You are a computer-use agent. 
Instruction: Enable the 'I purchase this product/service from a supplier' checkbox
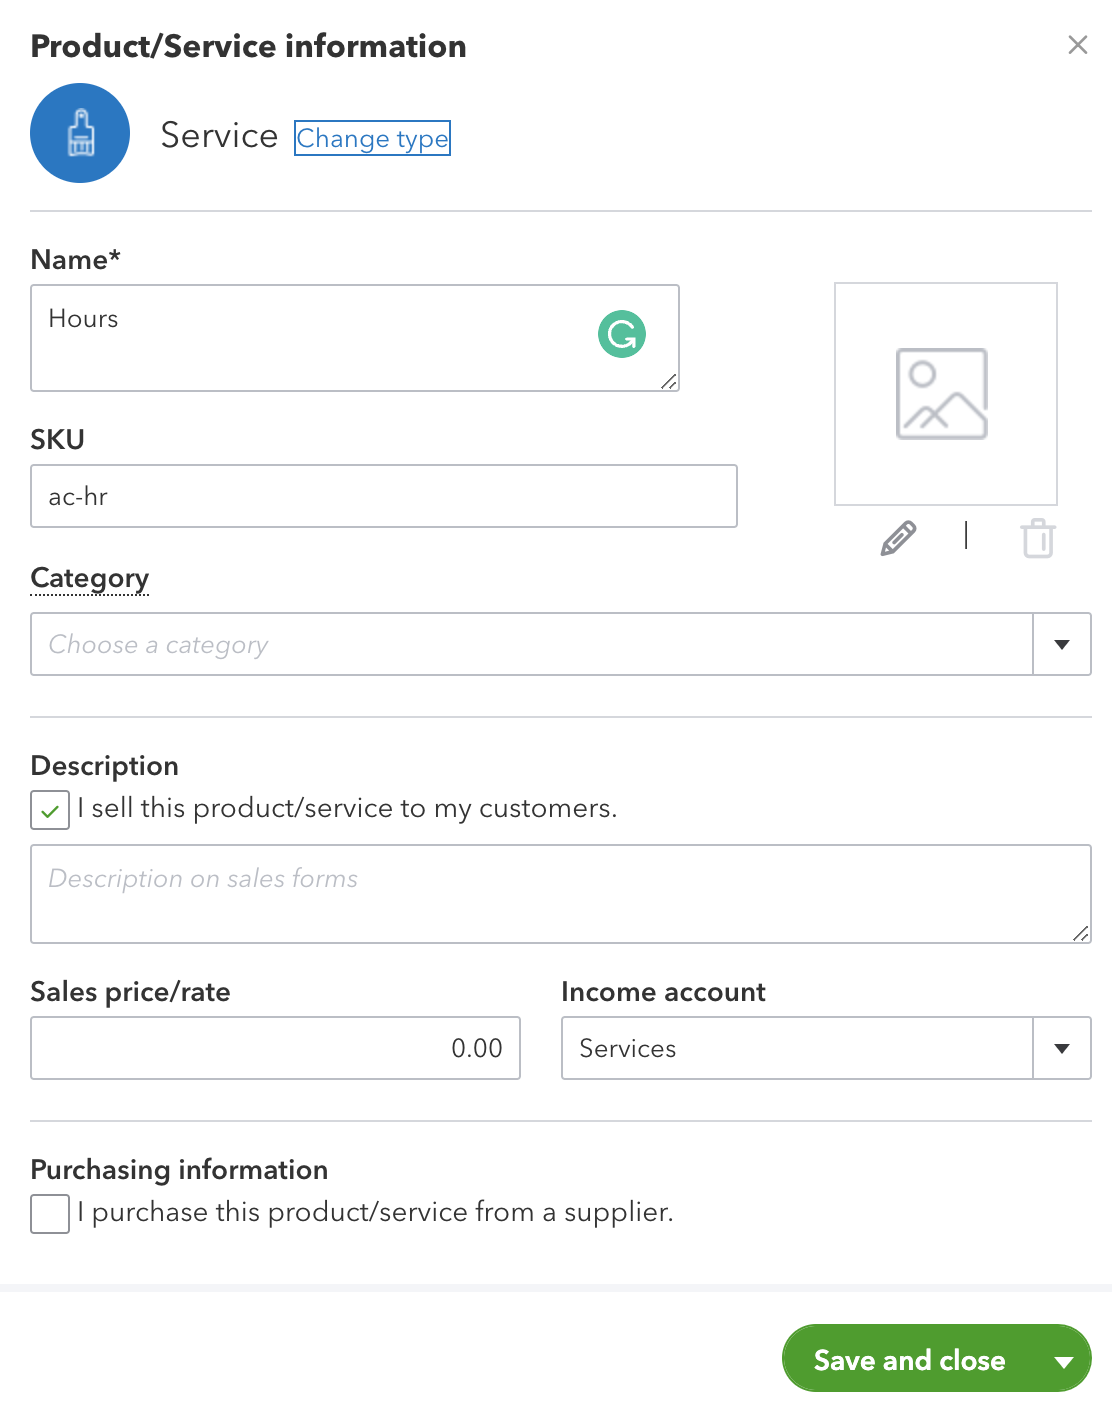tap(49, 1214)
